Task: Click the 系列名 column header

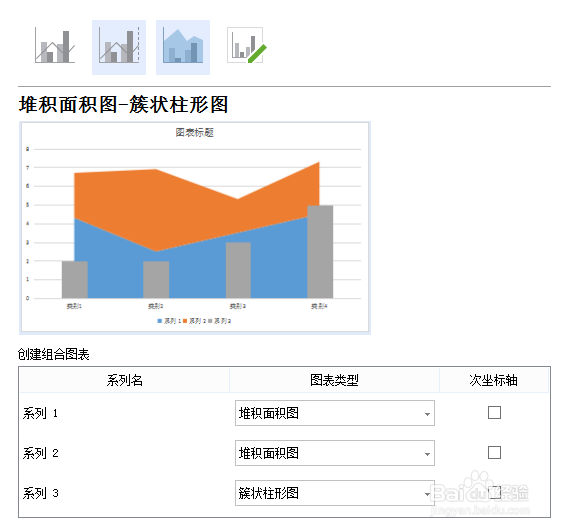Action: pos(125,380)
